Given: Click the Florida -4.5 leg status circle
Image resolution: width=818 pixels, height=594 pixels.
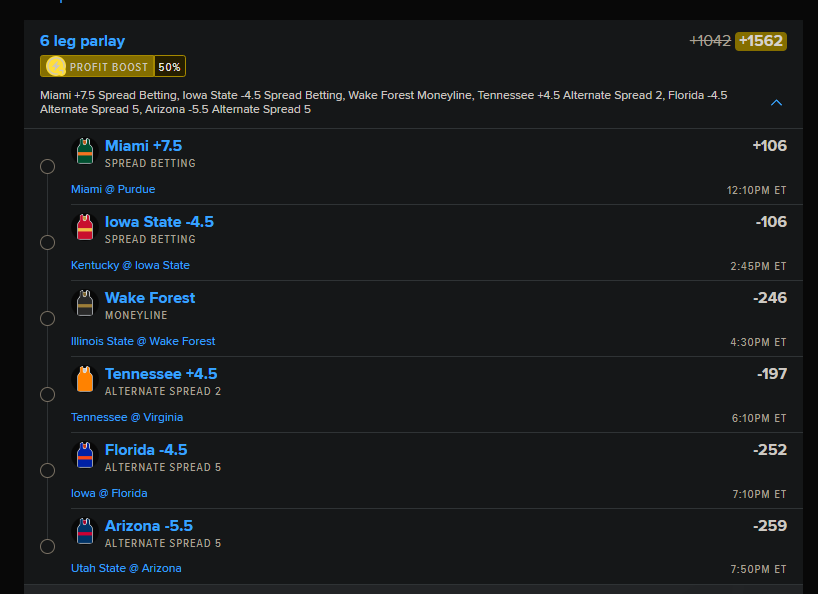Looking at the screenshot, I should coord(47,470).
